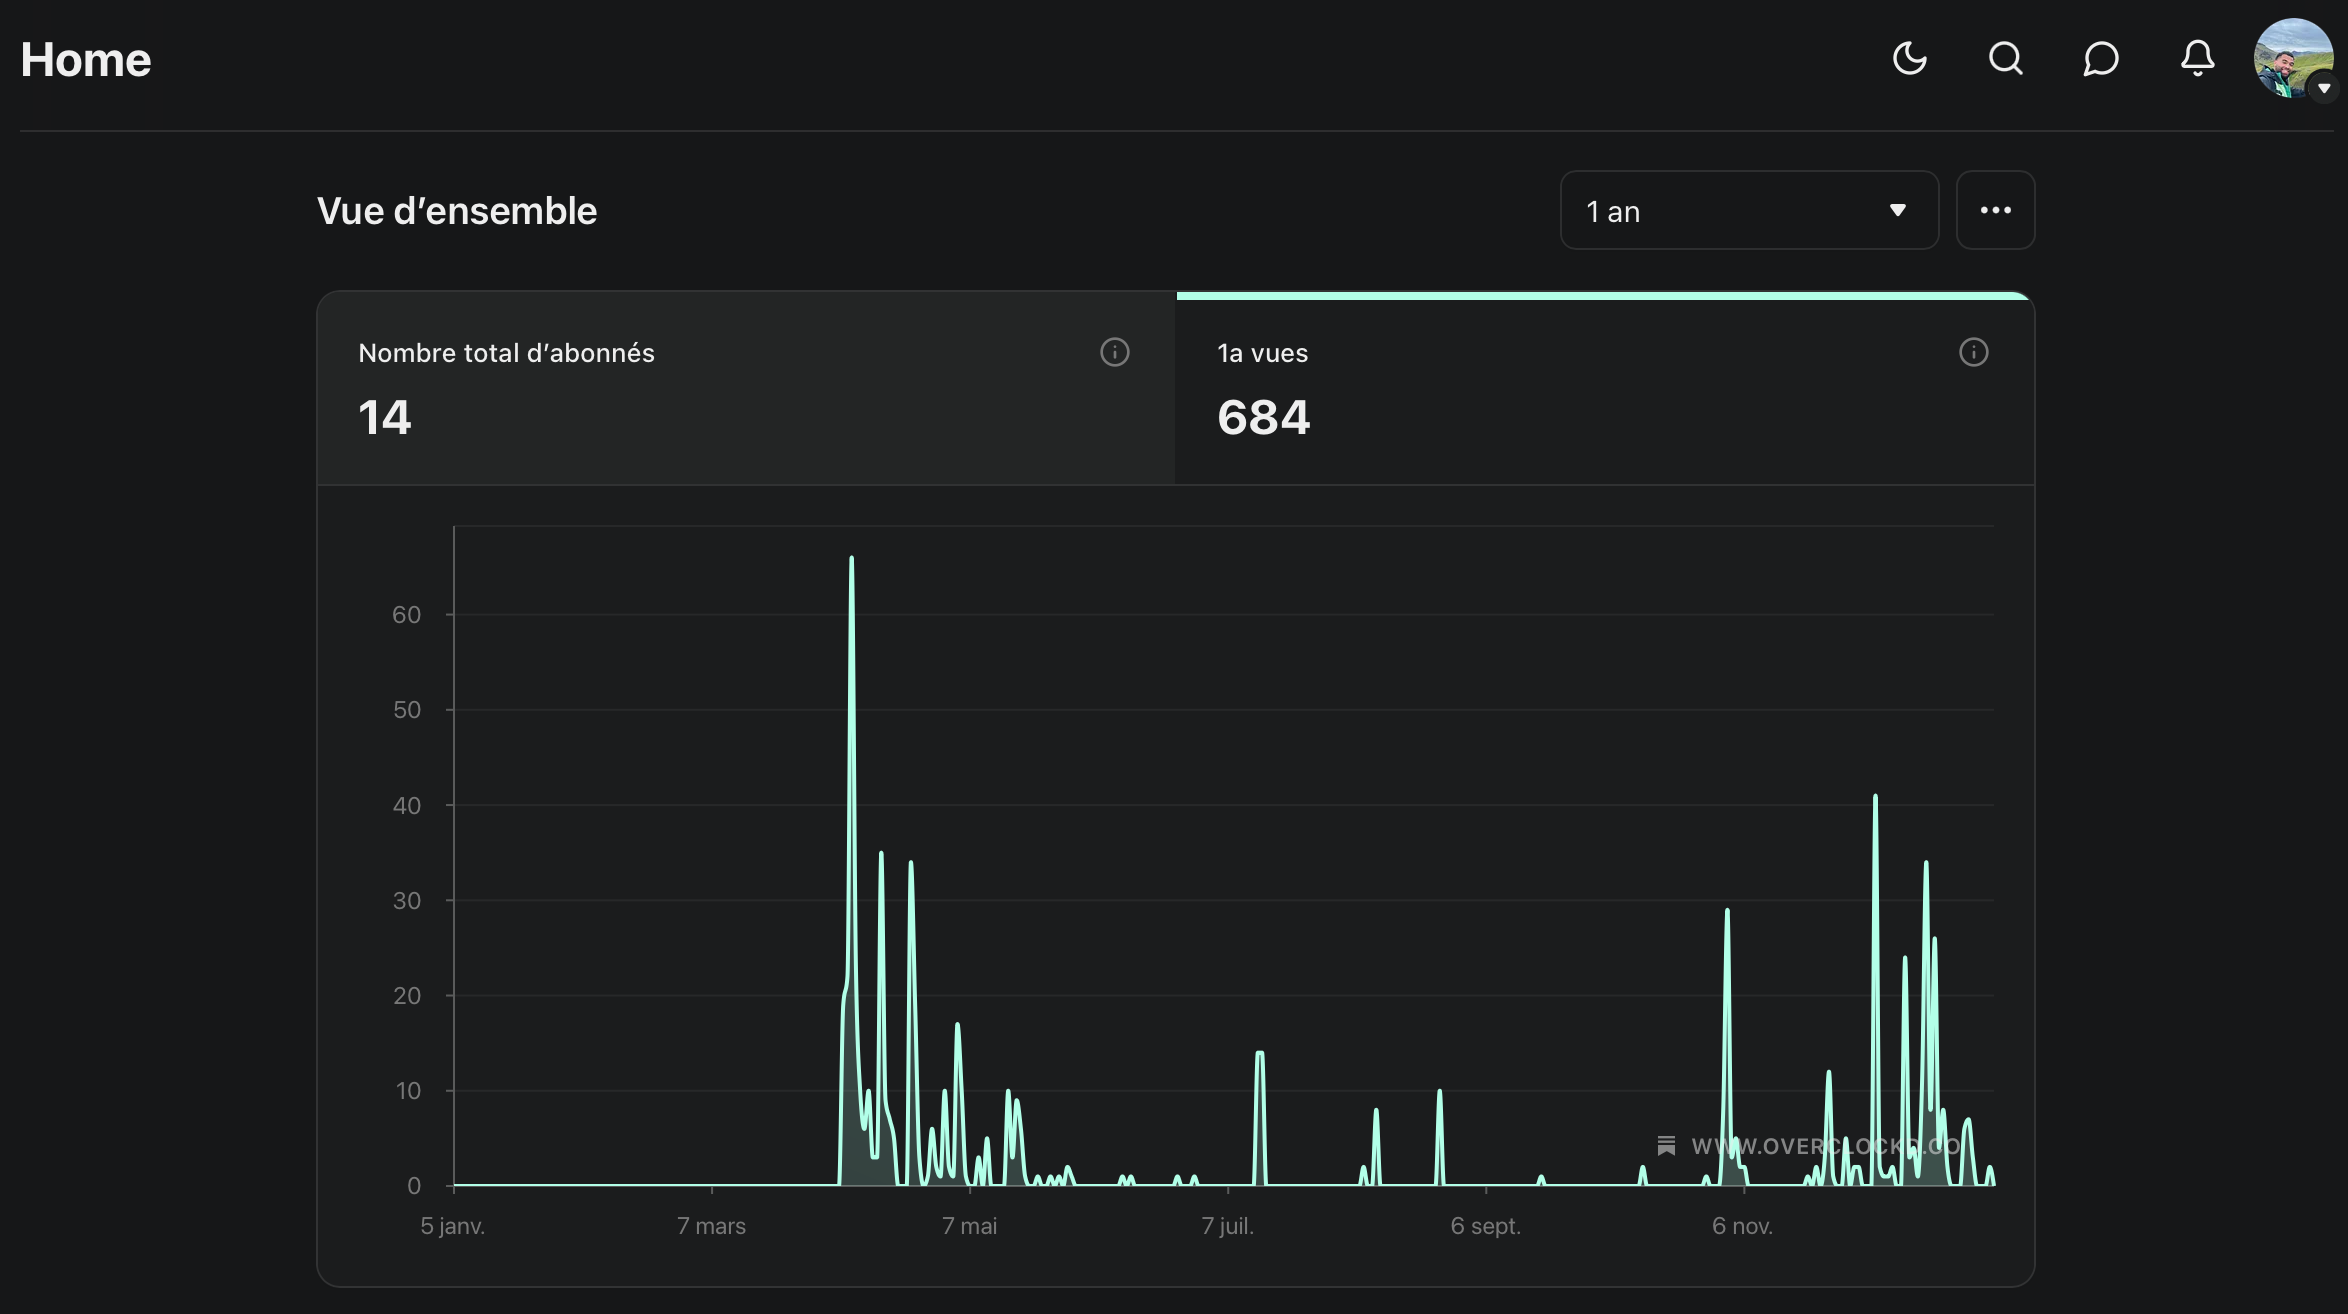Click the '7 mai' date axis label
Viewport: 2348px width, 1314px height.
click(969, 1226)
